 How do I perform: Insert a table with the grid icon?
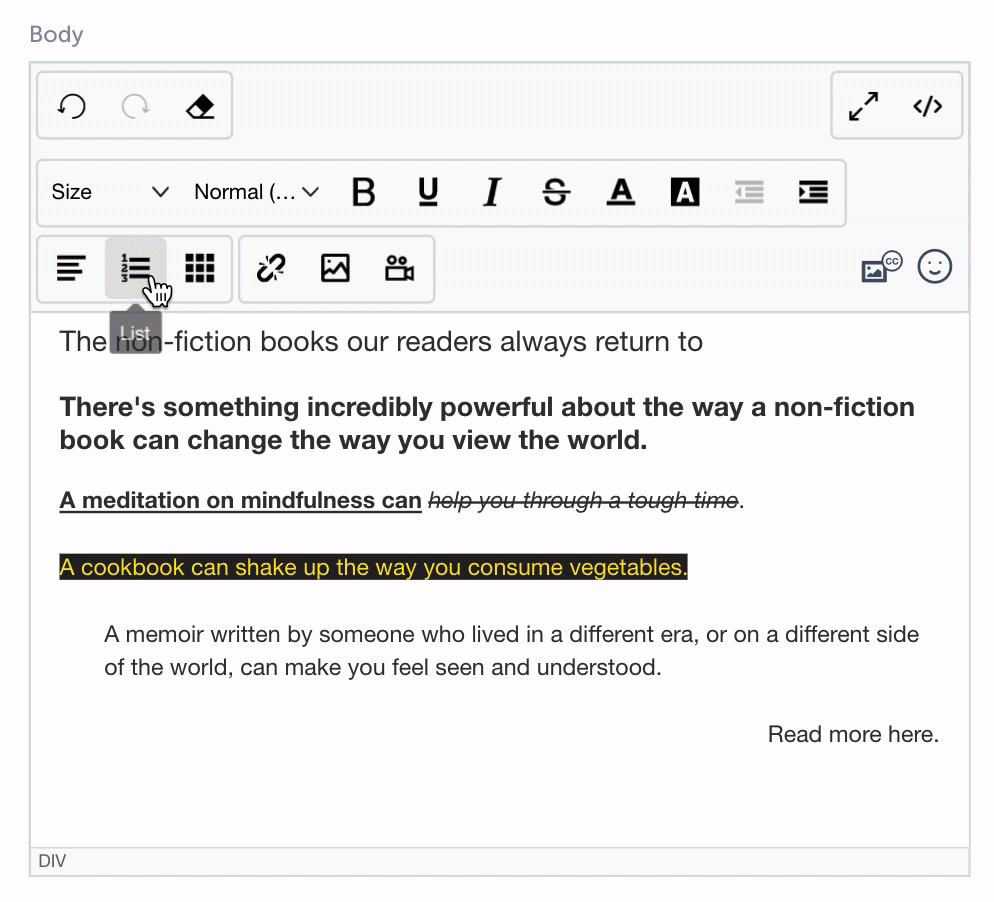200,268
